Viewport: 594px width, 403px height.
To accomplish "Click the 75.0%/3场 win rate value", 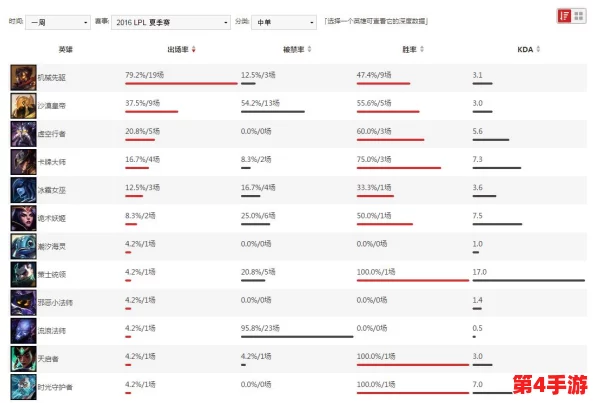I will pos(374,159).
